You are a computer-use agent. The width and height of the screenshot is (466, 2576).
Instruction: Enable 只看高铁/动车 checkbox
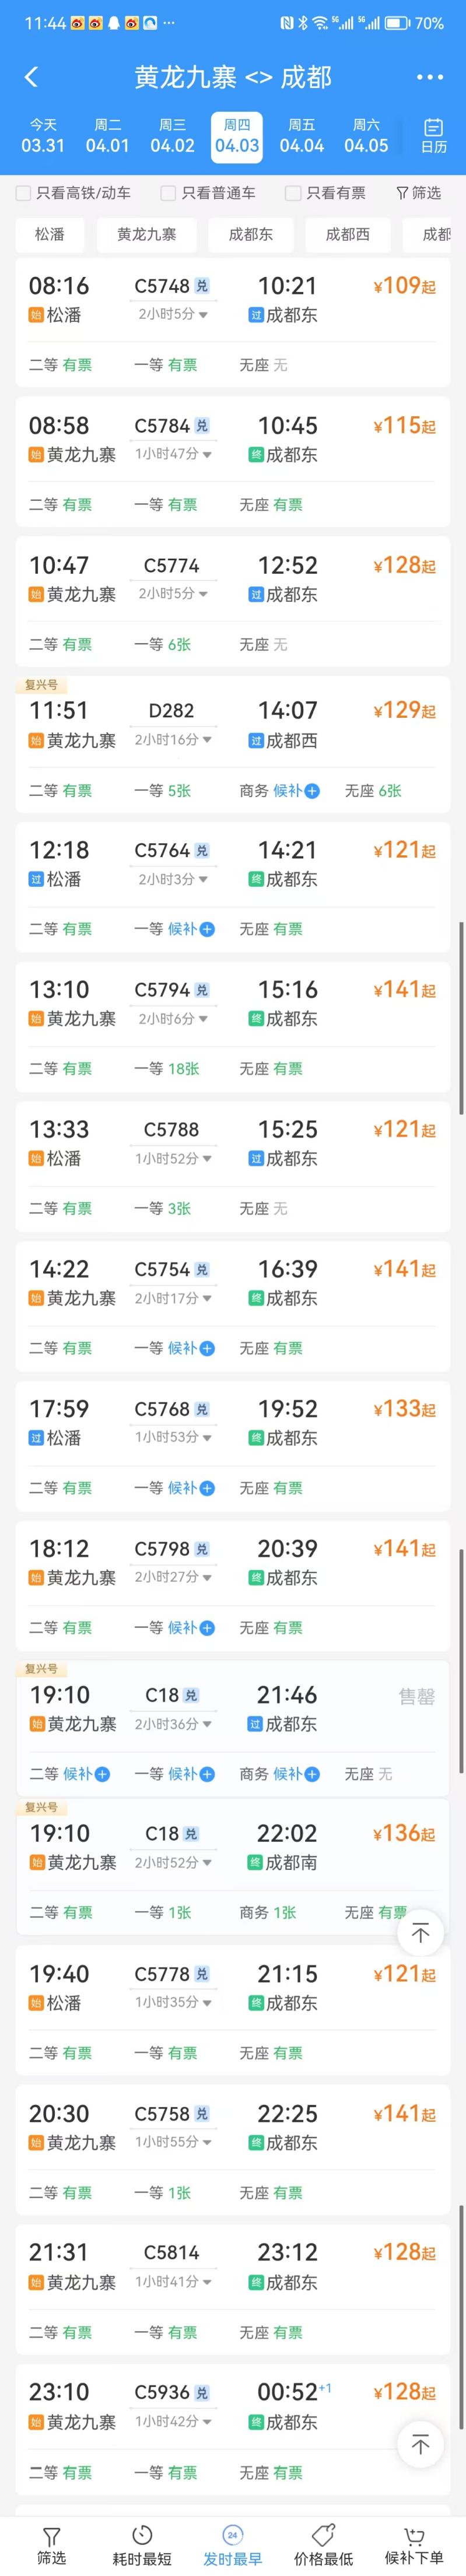click(23, 193)
